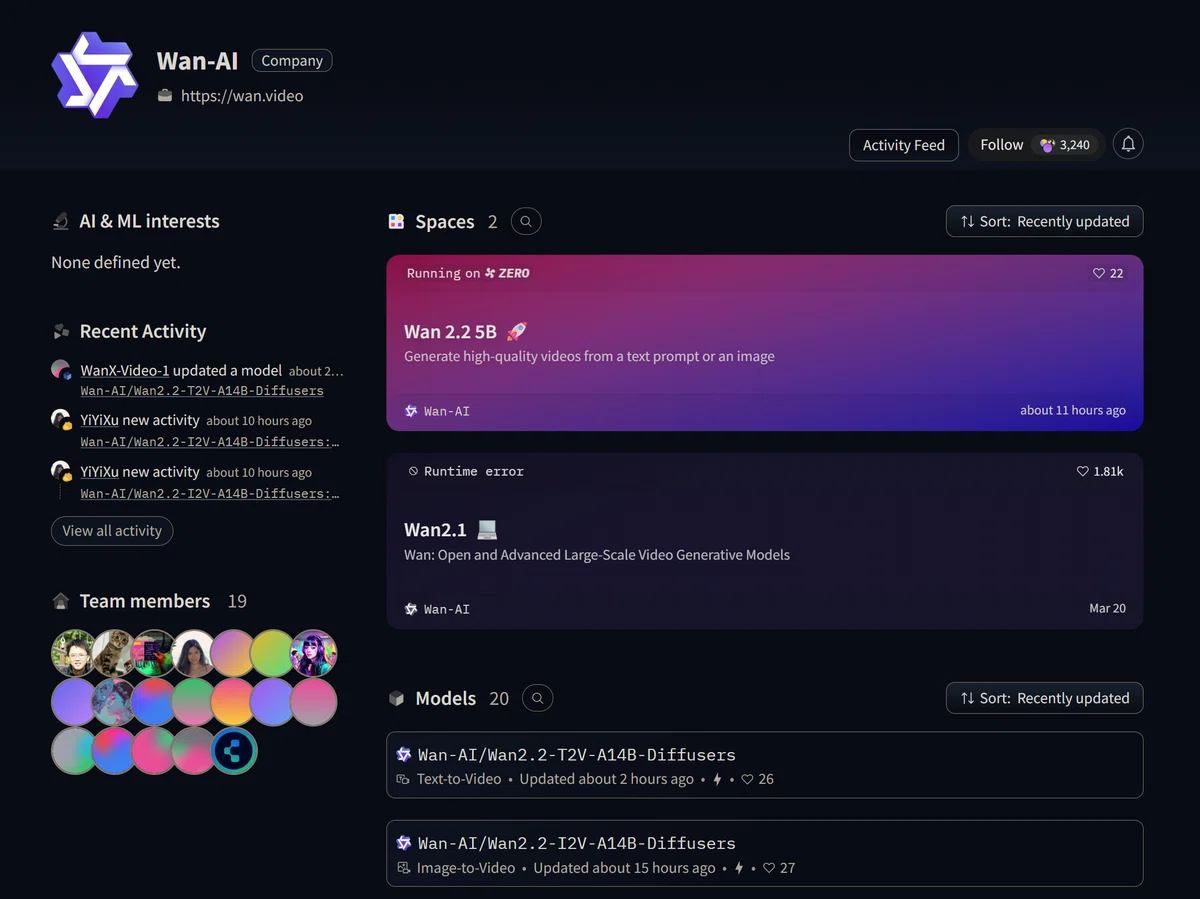This screenshot has height=899, width=1200.
Task: Click the first team member avatar
Action: point(73,653)
